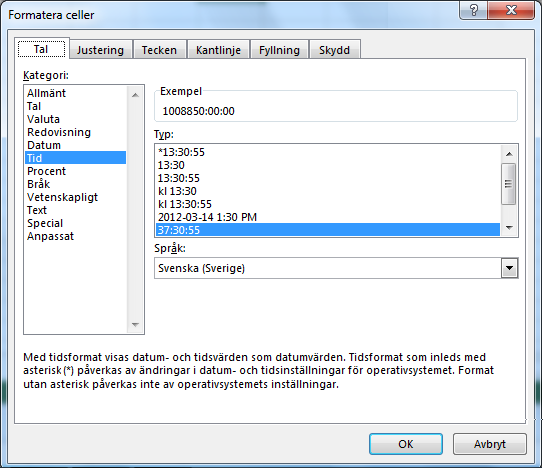Close the Formatera celler dialog
Viewport: 545px width, 470px height.
tap(511, 10)
